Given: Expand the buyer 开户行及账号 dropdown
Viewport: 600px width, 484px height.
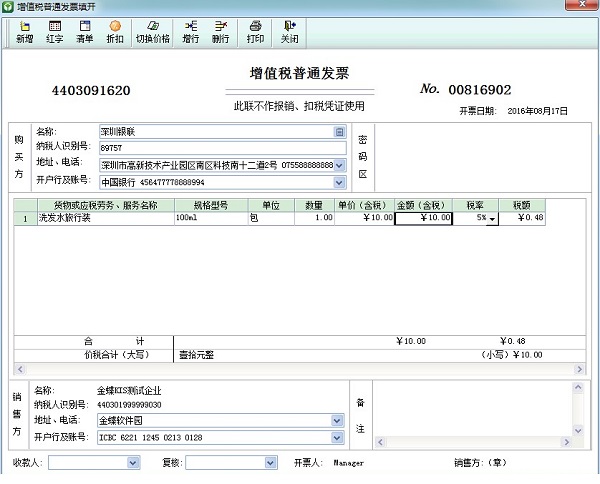Looking at the screenshot, I should 339,183.
